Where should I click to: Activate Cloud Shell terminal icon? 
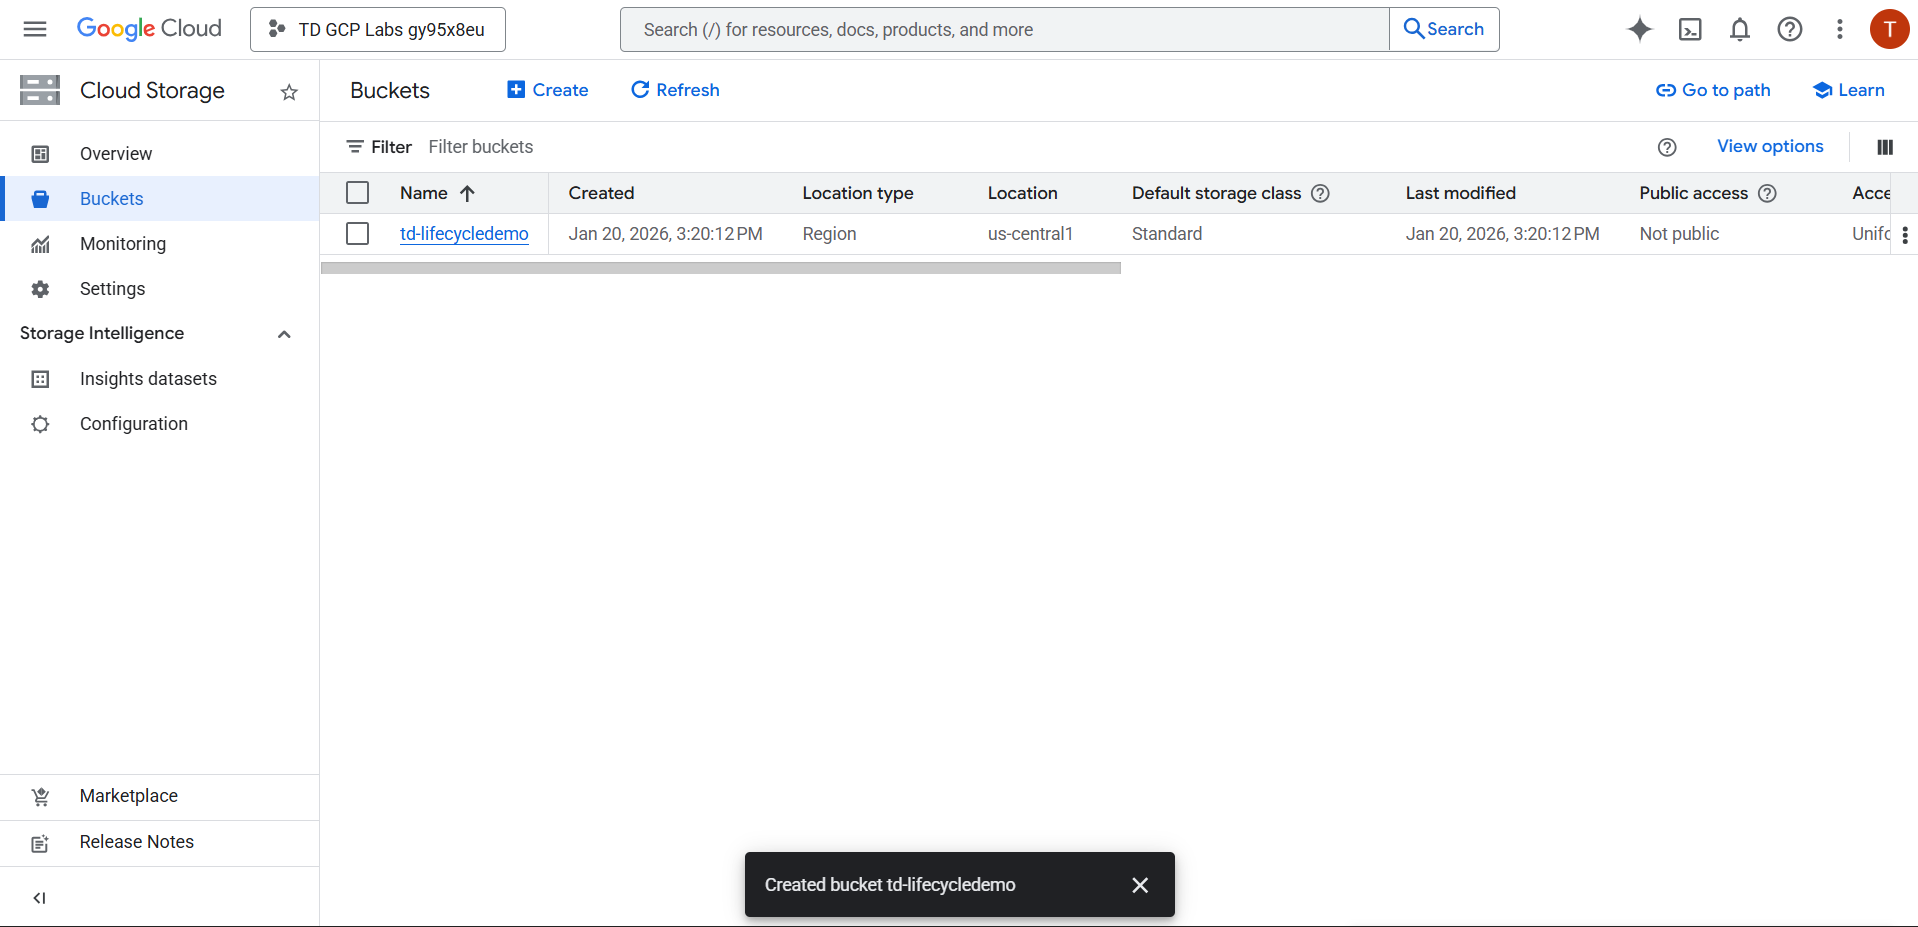tap(1690, 30)
